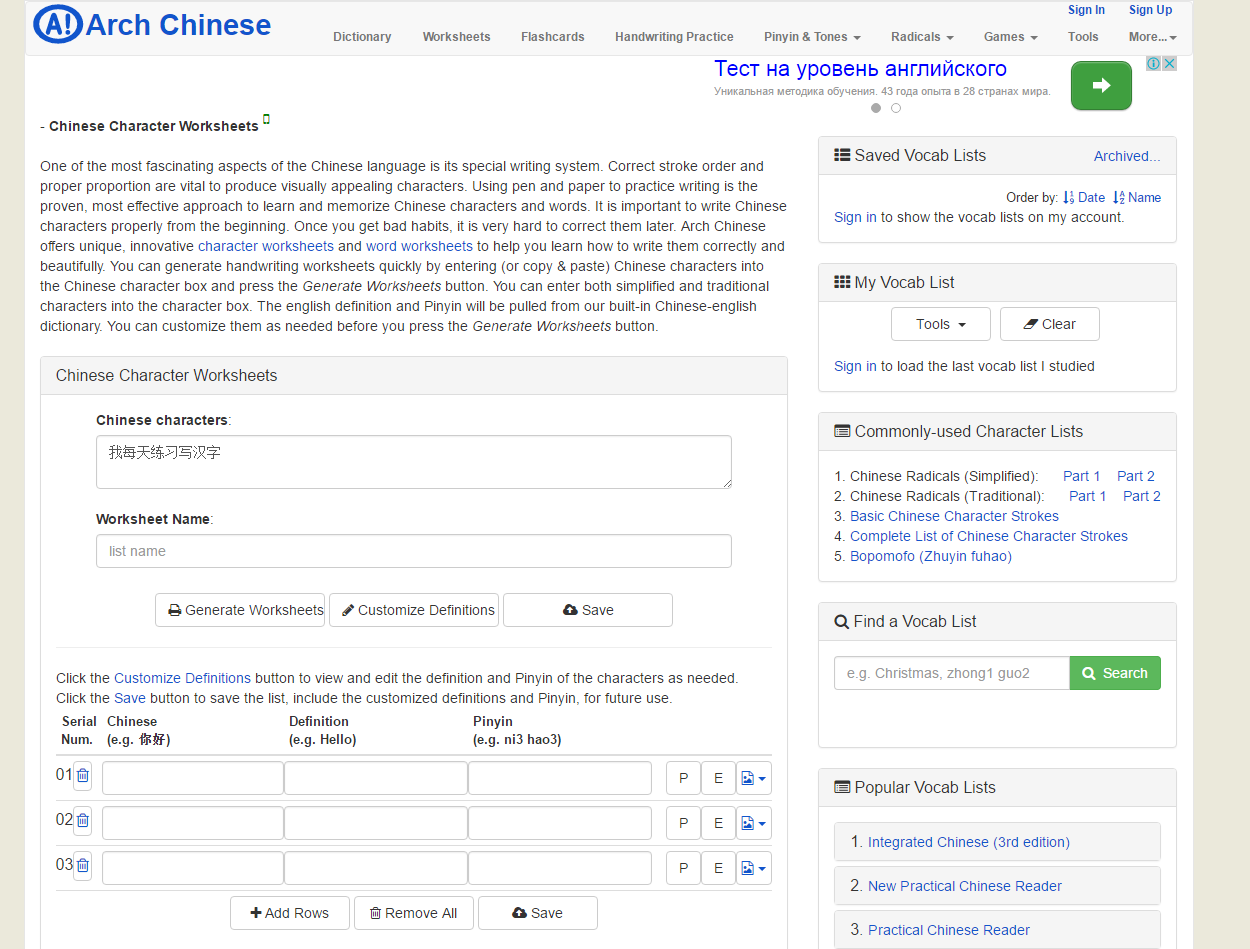
Task: Click the ad info icon
Action: pos(1153,64)
